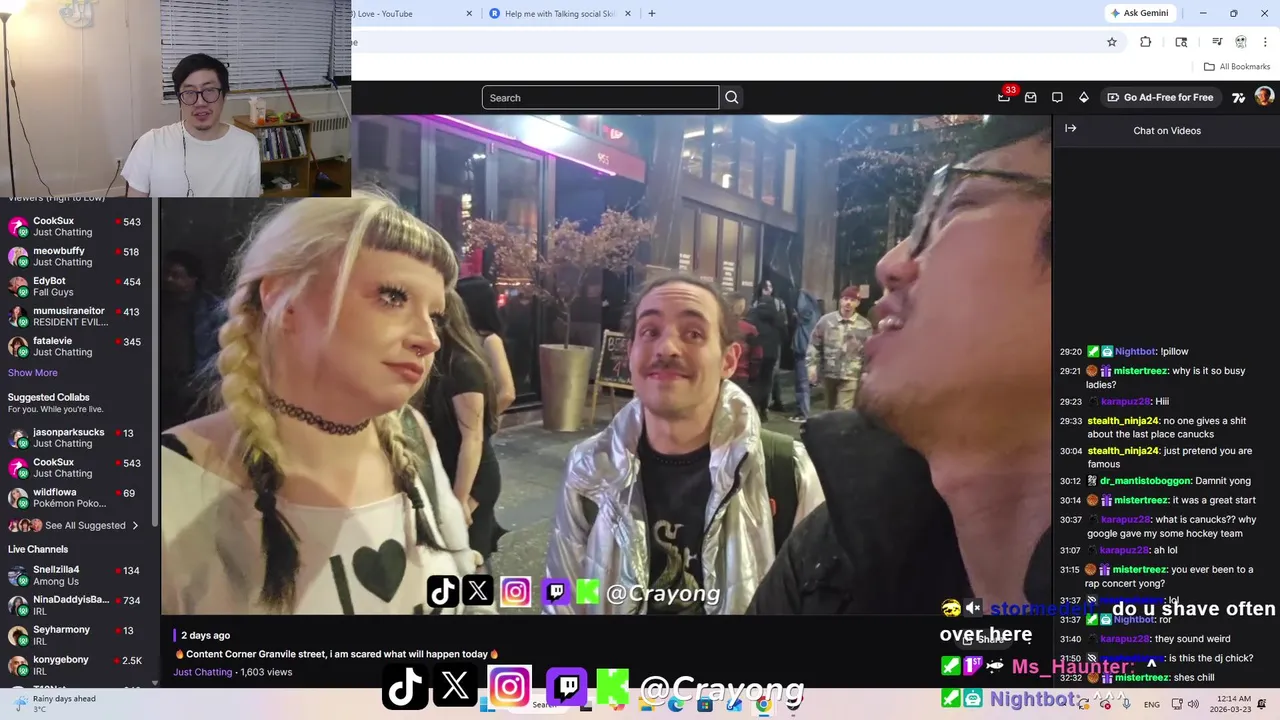1280x720 pixels.
Task: Click the ENG language indicator in taskbar
Action: coord(1152,704)
